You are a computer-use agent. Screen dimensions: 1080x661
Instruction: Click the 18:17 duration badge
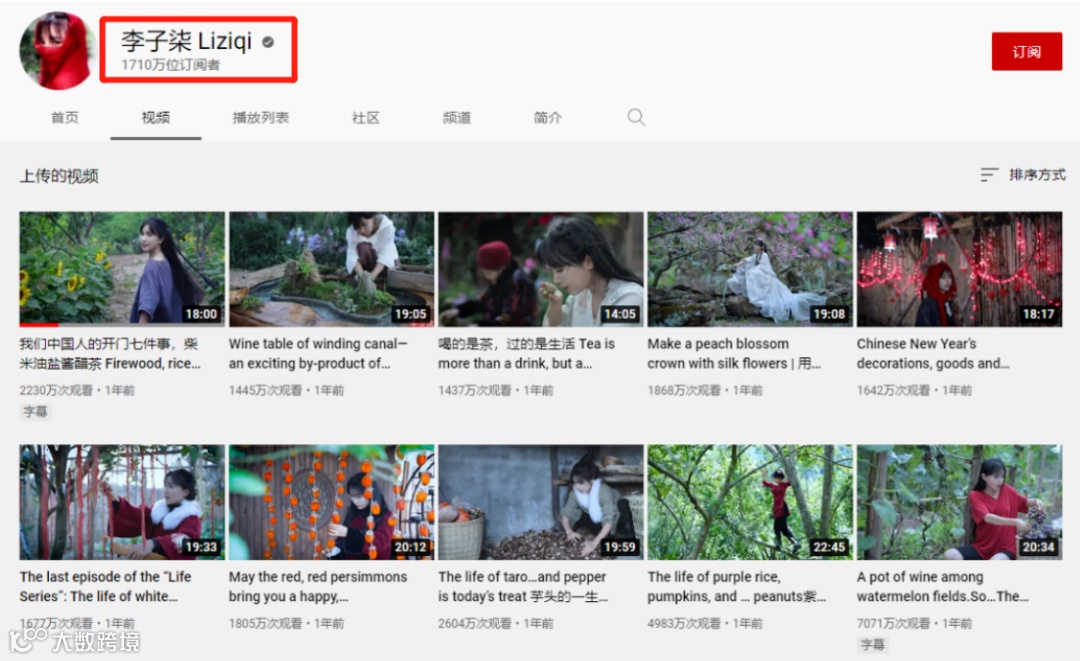pos(1039,314)
